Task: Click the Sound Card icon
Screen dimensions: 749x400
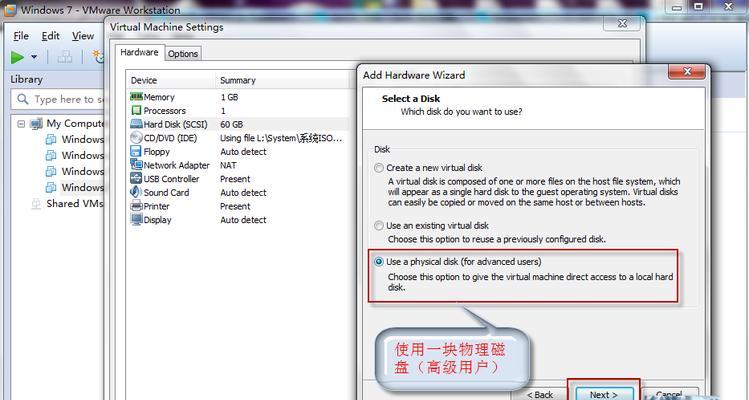Action: [136, 192]
